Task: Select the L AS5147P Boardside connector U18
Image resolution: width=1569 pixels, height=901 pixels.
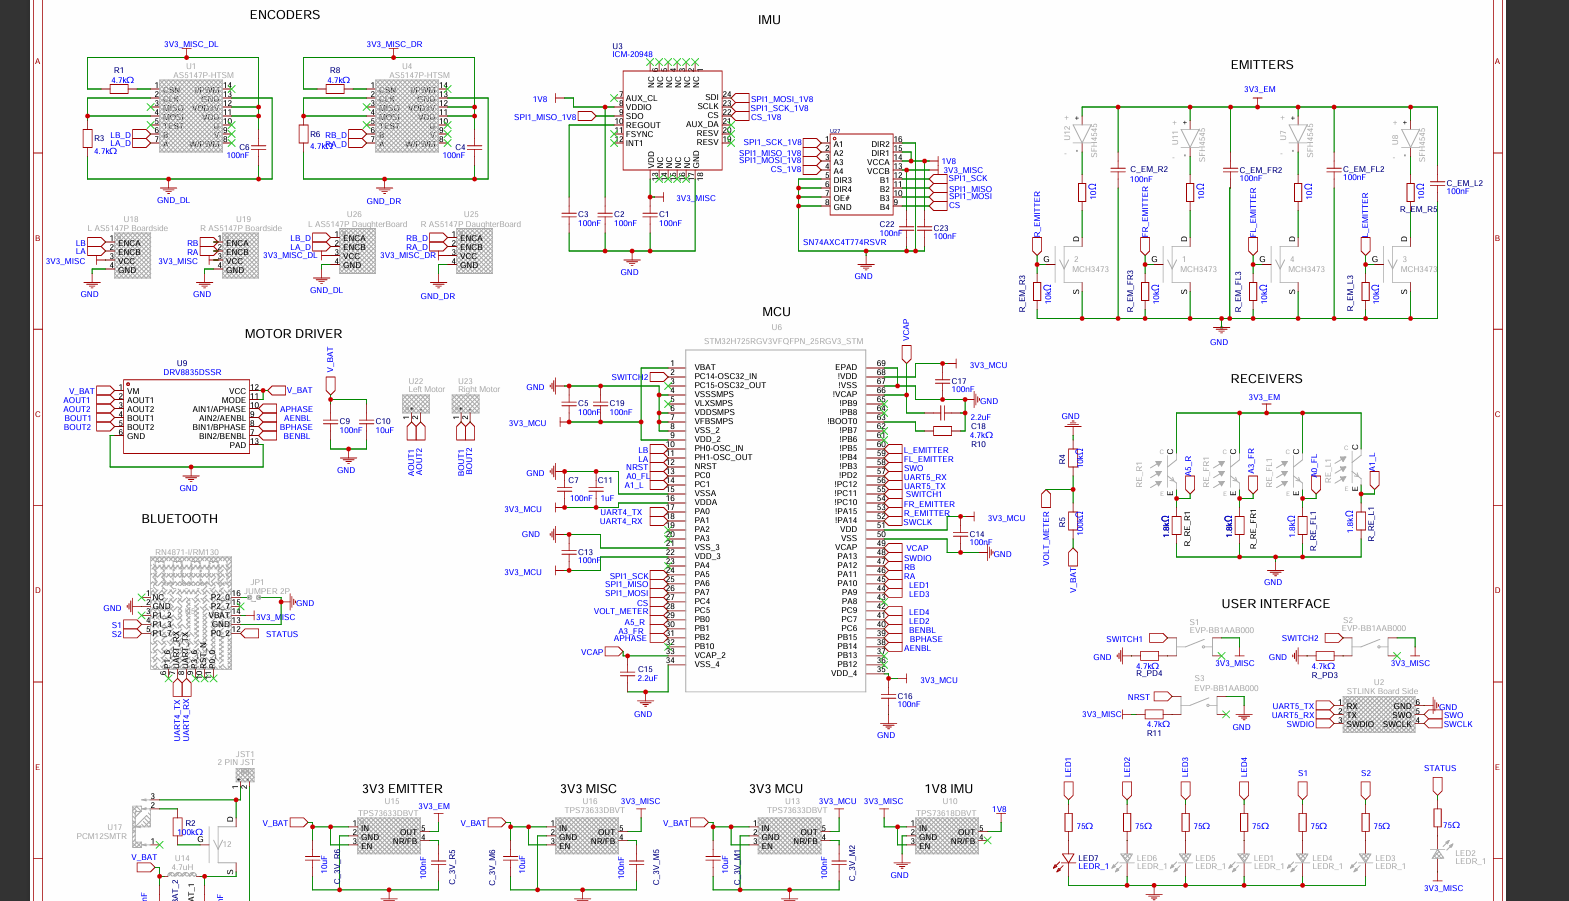Action: (131, 257)
